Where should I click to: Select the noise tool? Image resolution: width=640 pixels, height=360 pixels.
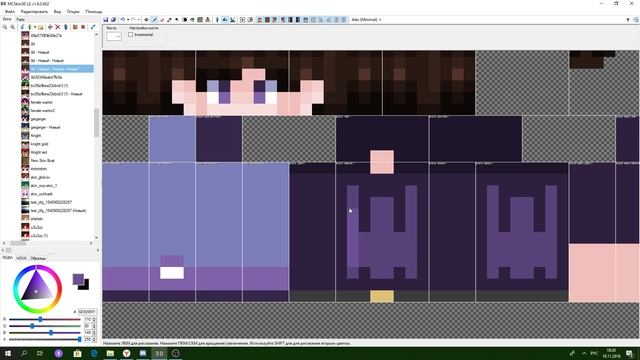pos(200,20)
